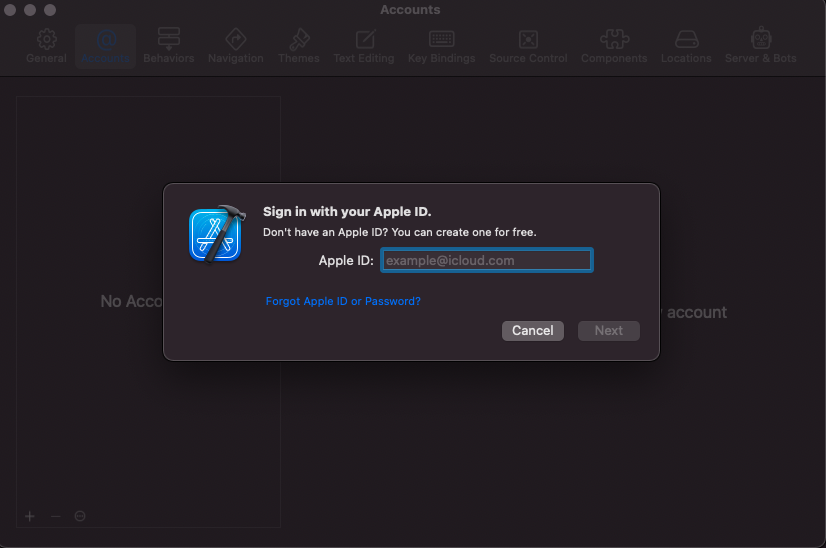The image size is (826, 548).
Task: Go to the Themes tab
Action: pos(299,46)
